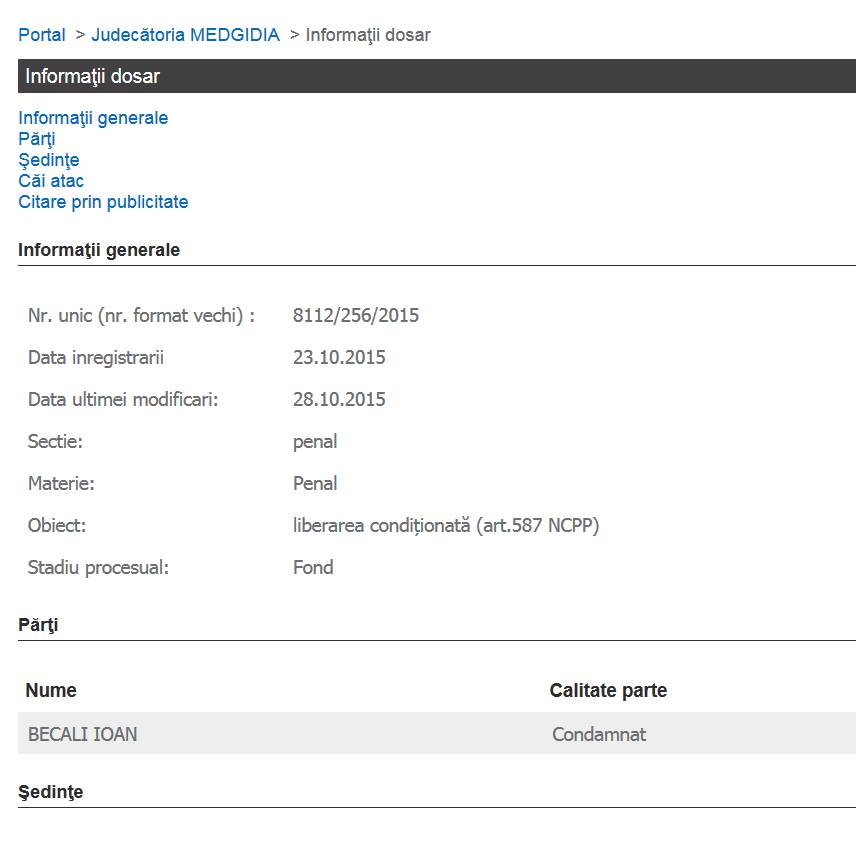Jump to Informaţii generale via blue link
The image size is (856, 850).
[x=93, y=118]
